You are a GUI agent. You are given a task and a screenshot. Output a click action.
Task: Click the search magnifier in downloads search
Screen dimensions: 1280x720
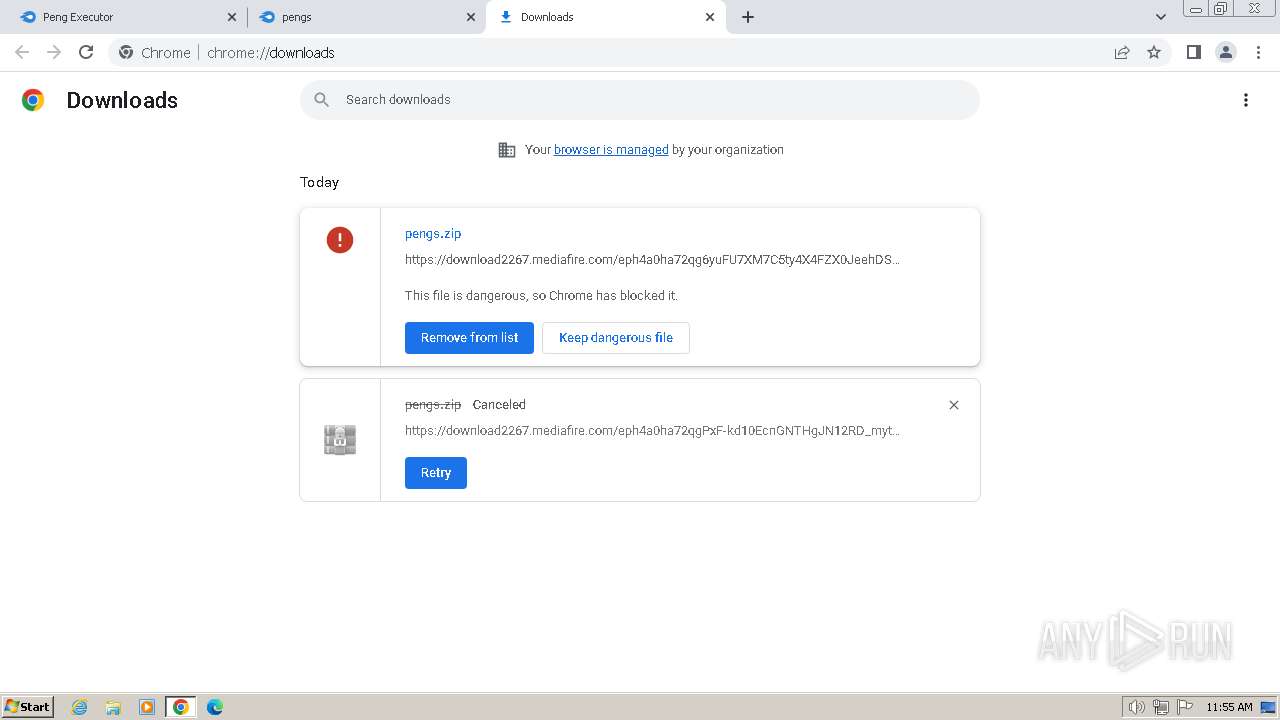point(321,99)
